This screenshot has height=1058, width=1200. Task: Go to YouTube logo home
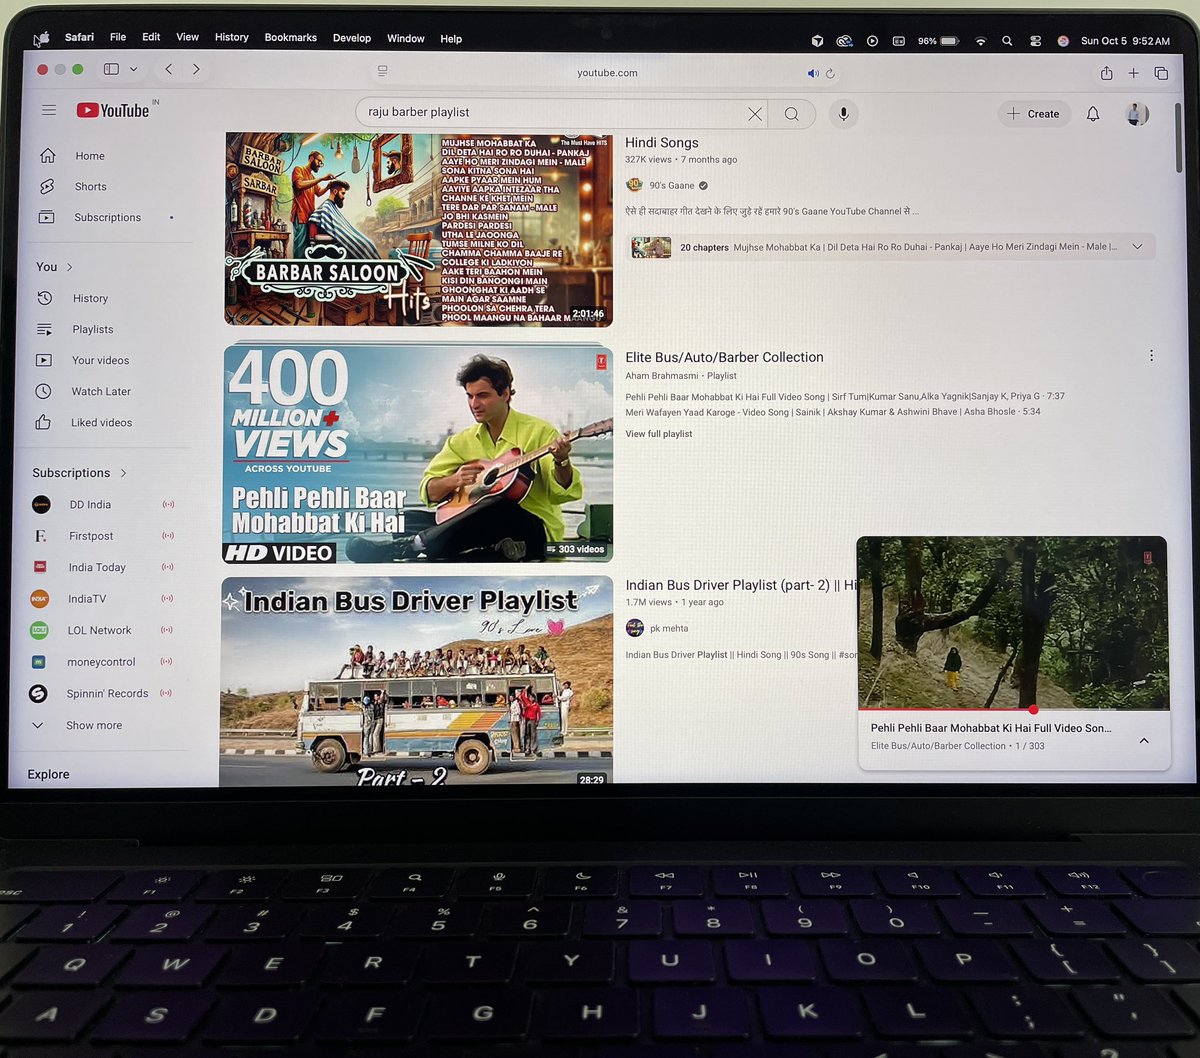pos(113,110)
